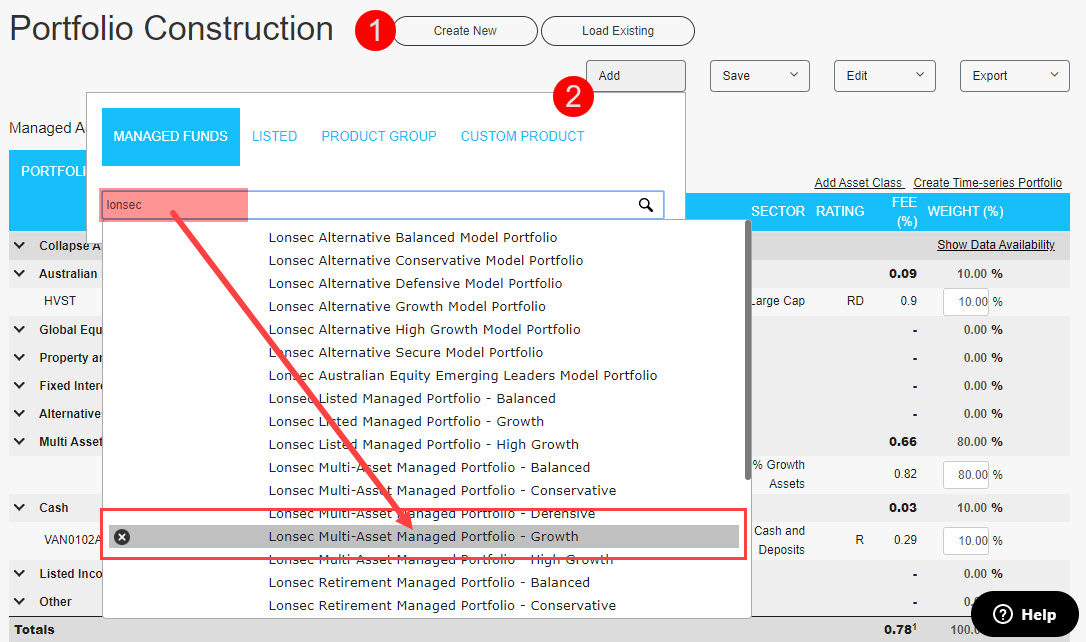Open the Add dropdown
Image resolution: width=1086 pixels, height=642 pixels.
tap(635, 76)
